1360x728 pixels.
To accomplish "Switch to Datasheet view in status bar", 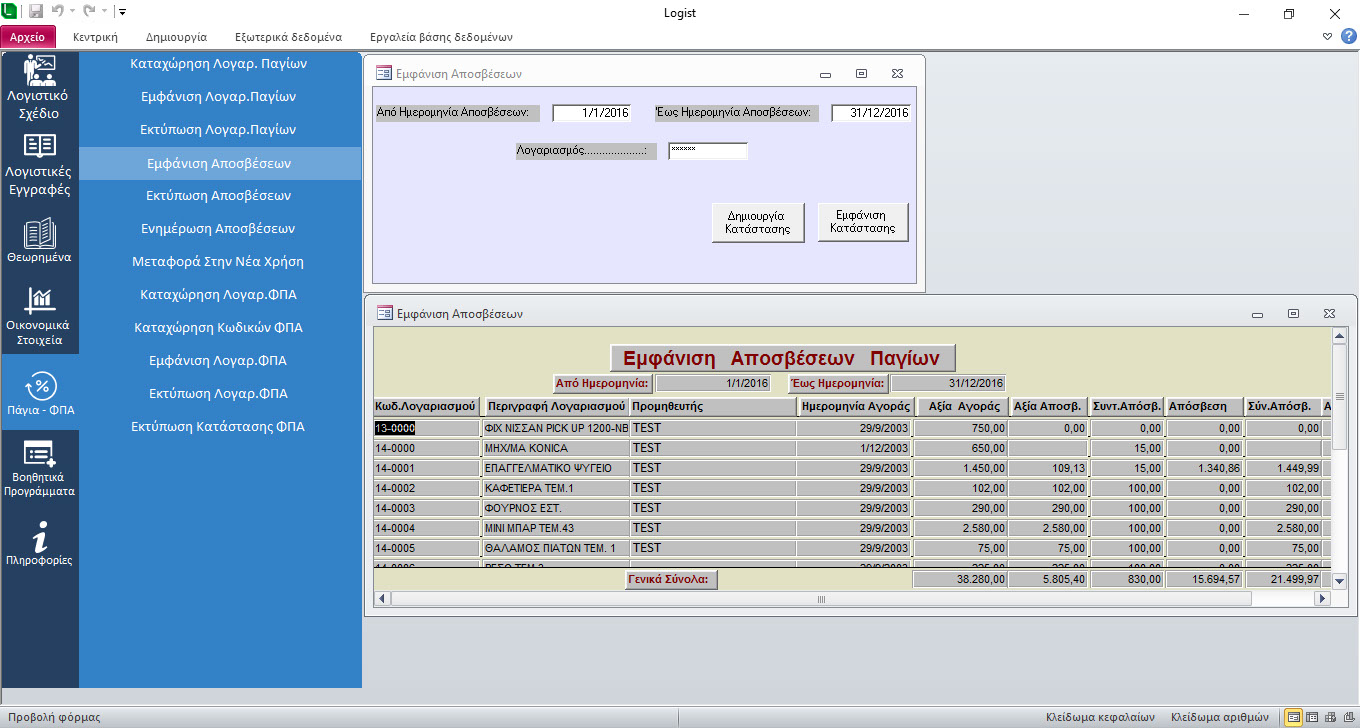I will (x=1312, y=717).
